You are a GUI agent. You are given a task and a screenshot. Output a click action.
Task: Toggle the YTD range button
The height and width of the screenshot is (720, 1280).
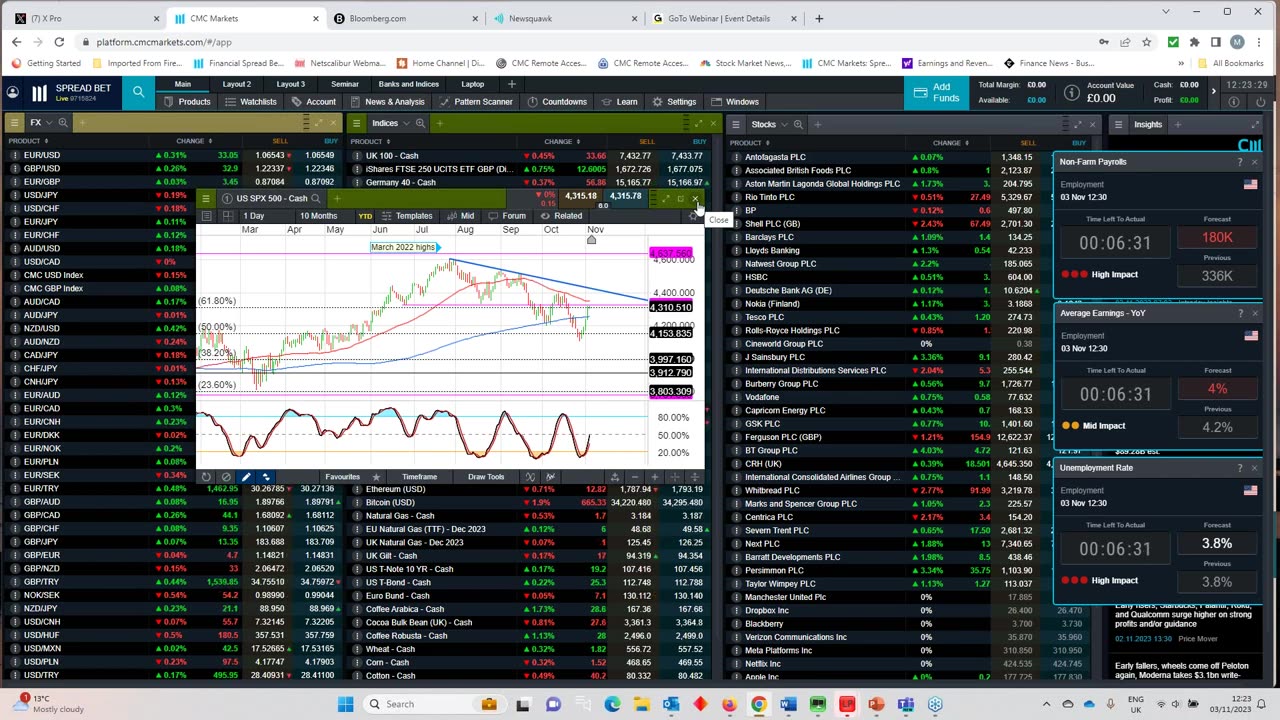point(365,216)
